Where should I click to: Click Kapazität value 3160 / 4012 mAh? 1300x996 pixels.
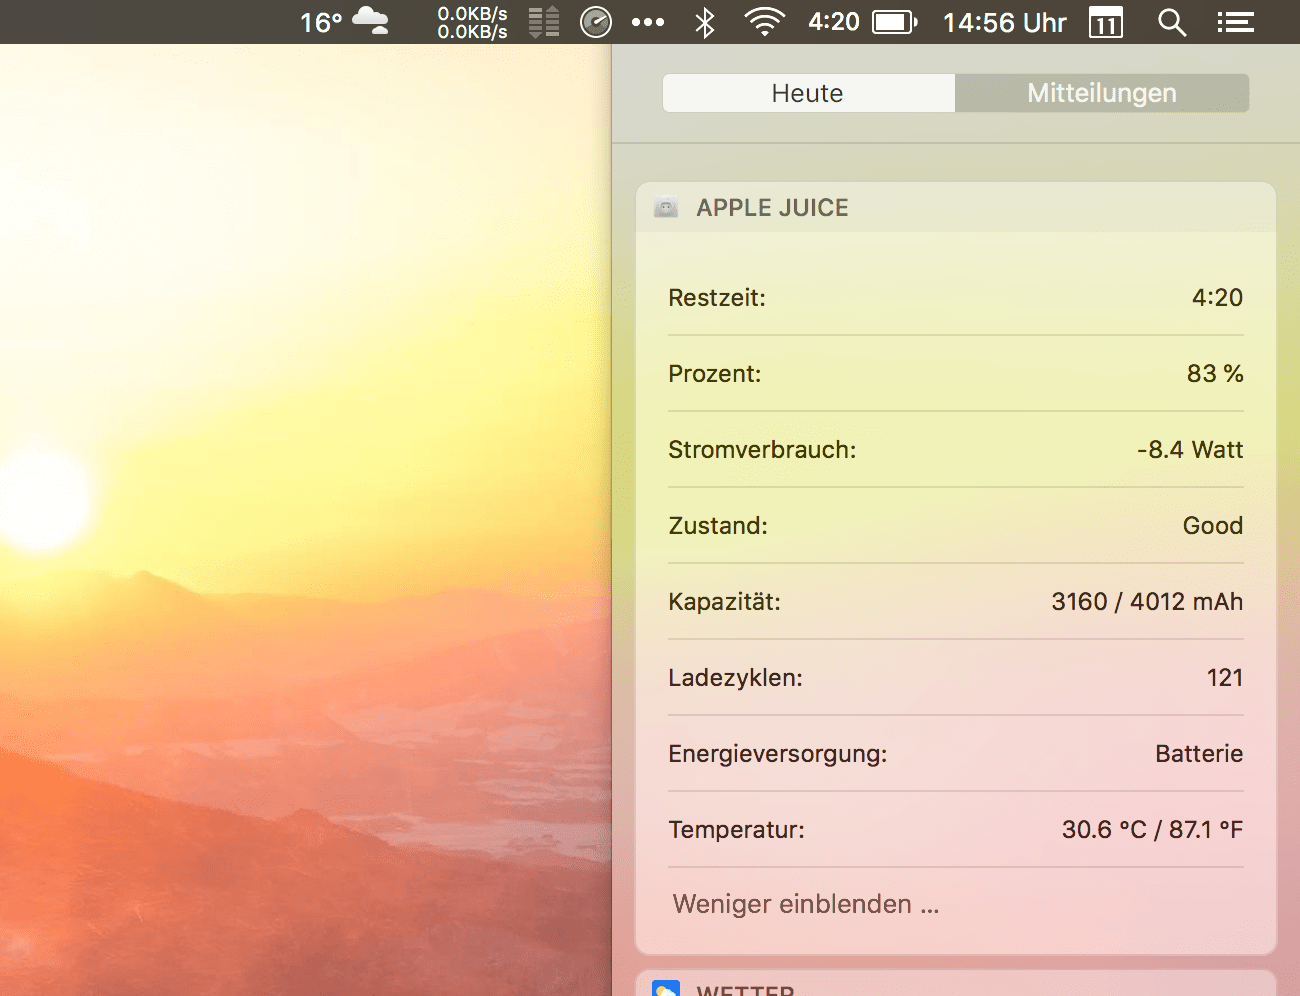tap(1147, 601)
